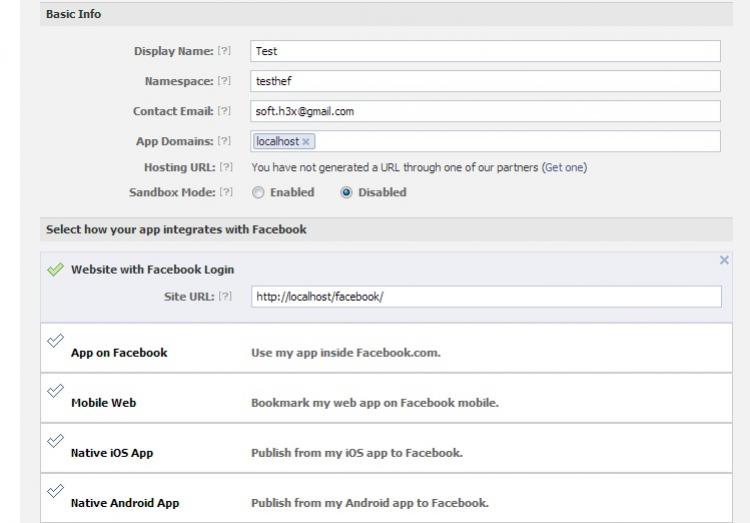The image size is (750, 523).
Task: Click the Hosting URL label
Action: click(x=180, y=167)
